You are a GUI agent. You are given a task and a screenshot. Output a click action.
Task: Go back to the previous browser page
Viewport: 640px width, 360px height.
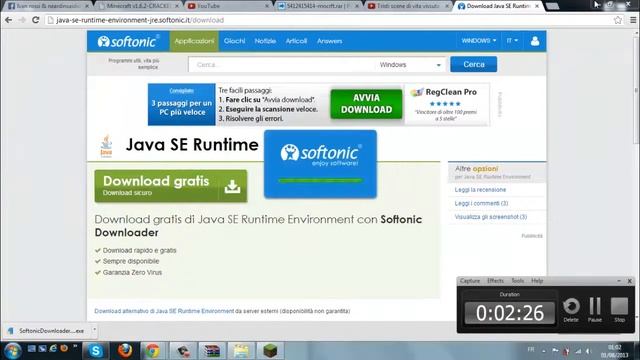tap(8, 20)
